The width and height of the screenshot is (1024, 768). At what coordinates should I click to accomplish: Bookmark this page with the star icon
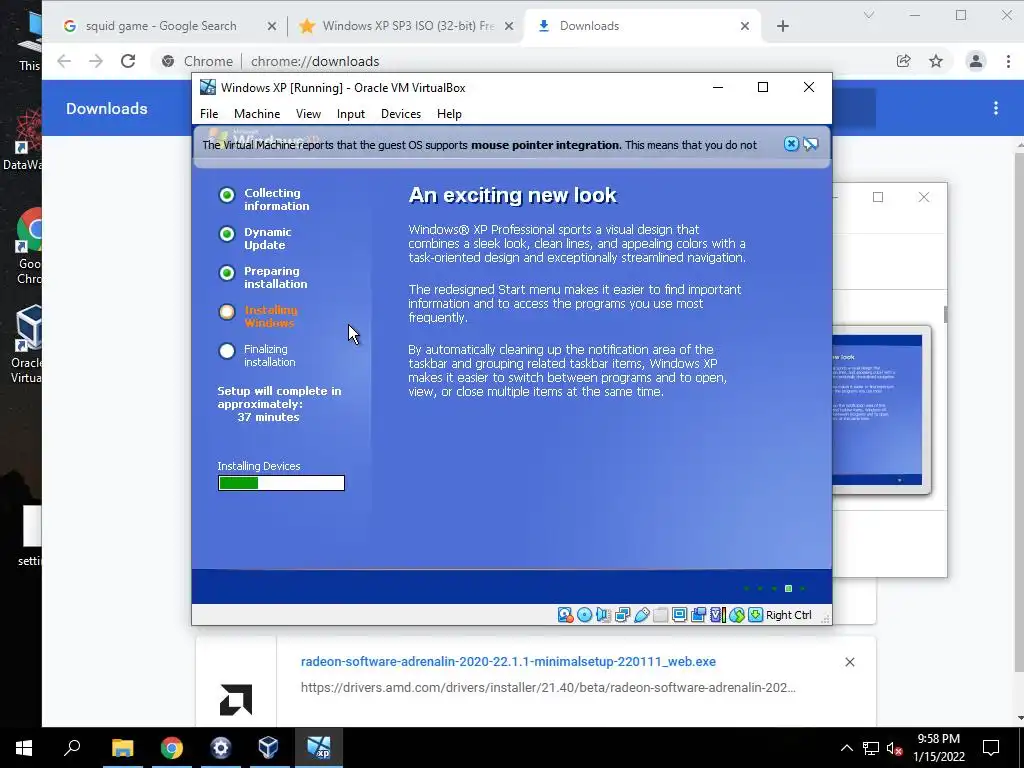click(936, 61)
